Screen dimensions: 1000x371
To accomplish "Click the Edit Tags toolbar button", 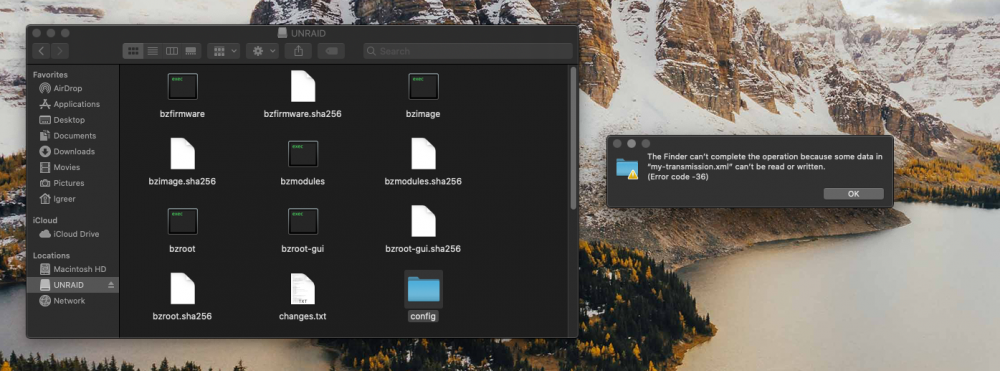I will [331, 51].
